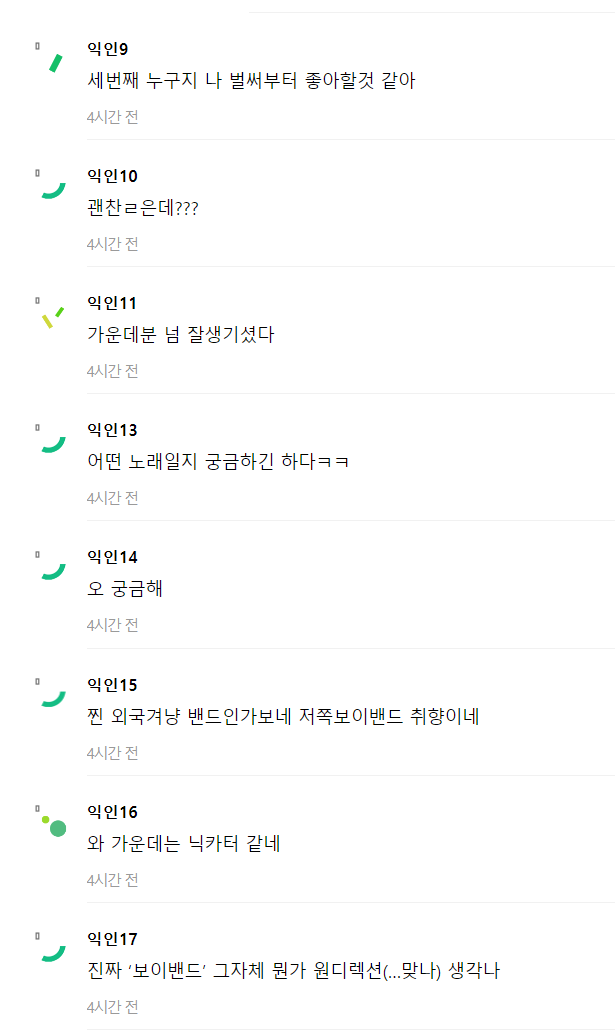Image resolution: width=615 pixels, height=1030 pixels.
Task: Click 익인13's profile avatar icon
Action: click(51, 441)
